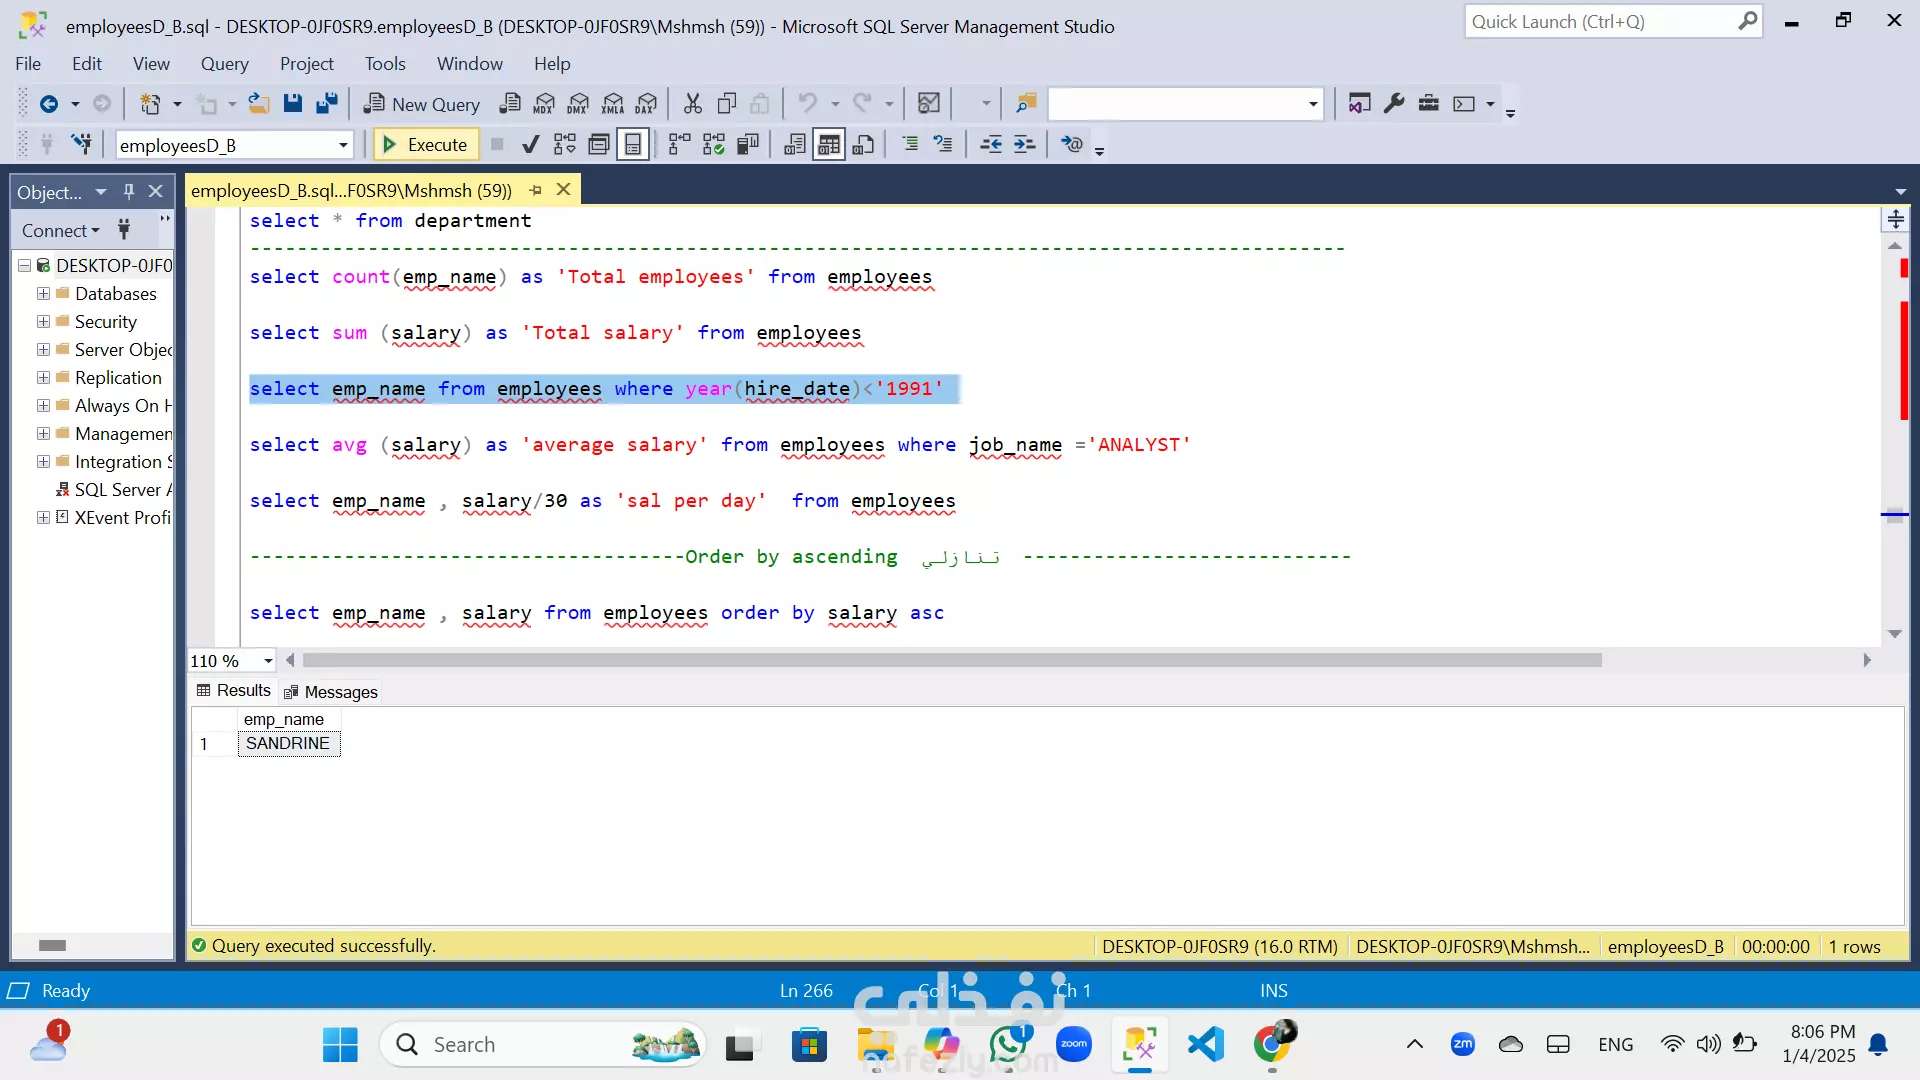Click Display Estimated Execution Plan icon

pyautogui.click(x=565, y=145)
